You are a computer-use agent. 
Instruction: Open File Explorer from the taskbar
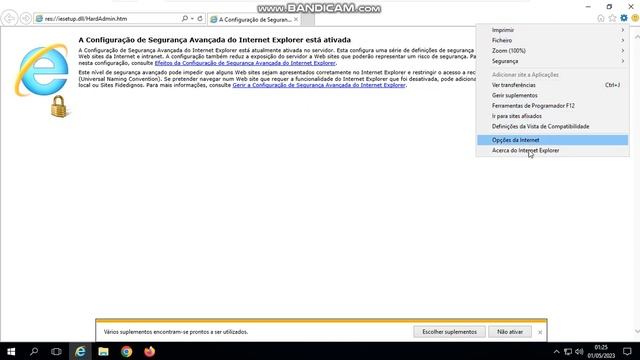pos(103,351)
